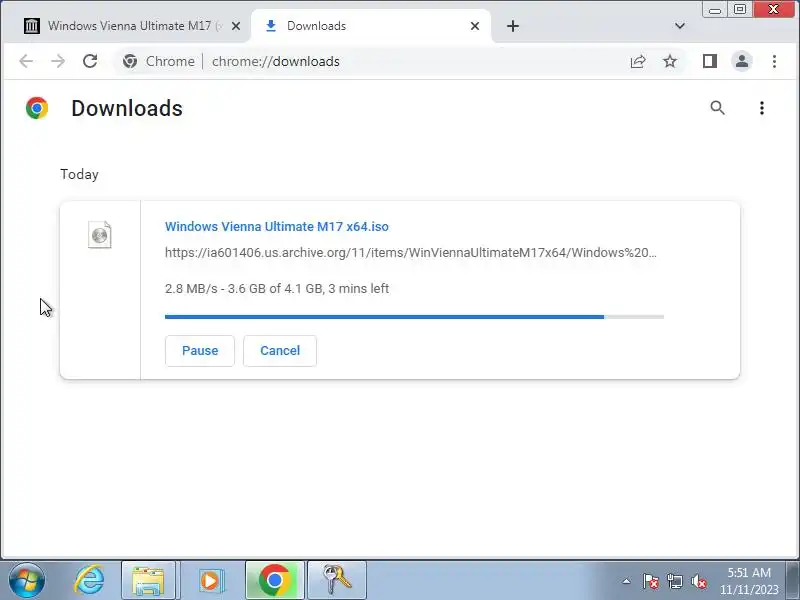Close the Downloads tab
This screenshot has width=800, height=600.
474,26
